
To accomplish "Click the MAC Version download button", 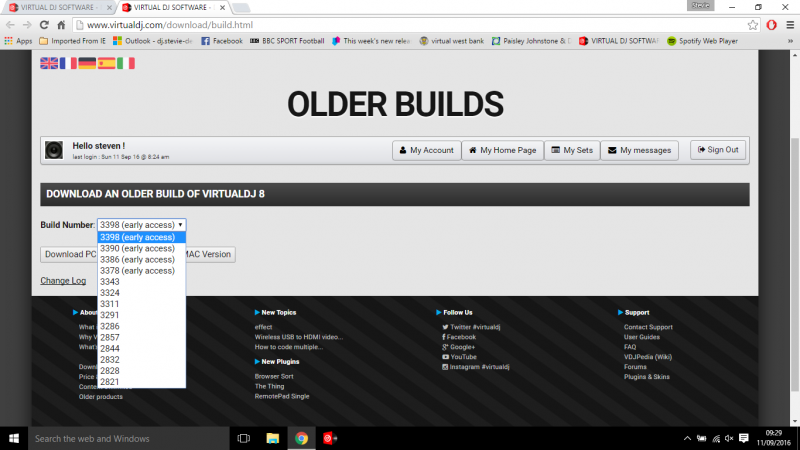I will (x=210, y=254).
